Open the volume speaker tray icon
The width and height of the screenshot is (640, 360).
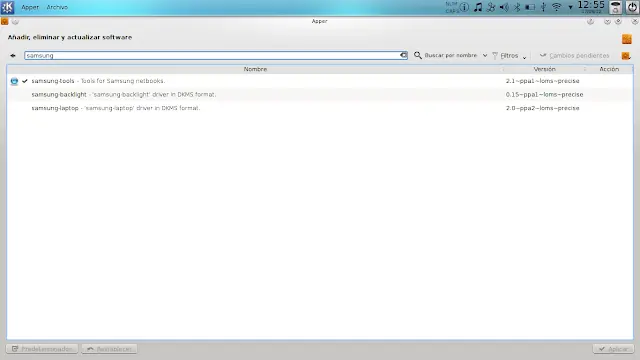pyautogui.click(x=504, y=7)
